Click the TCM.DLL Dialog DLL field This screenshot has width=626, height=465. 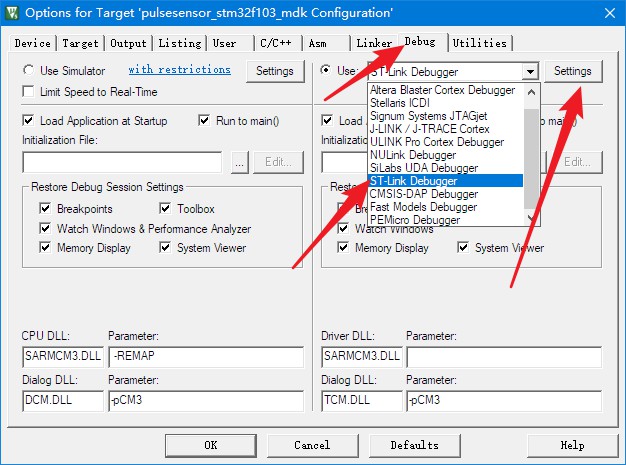pos(362,400)
